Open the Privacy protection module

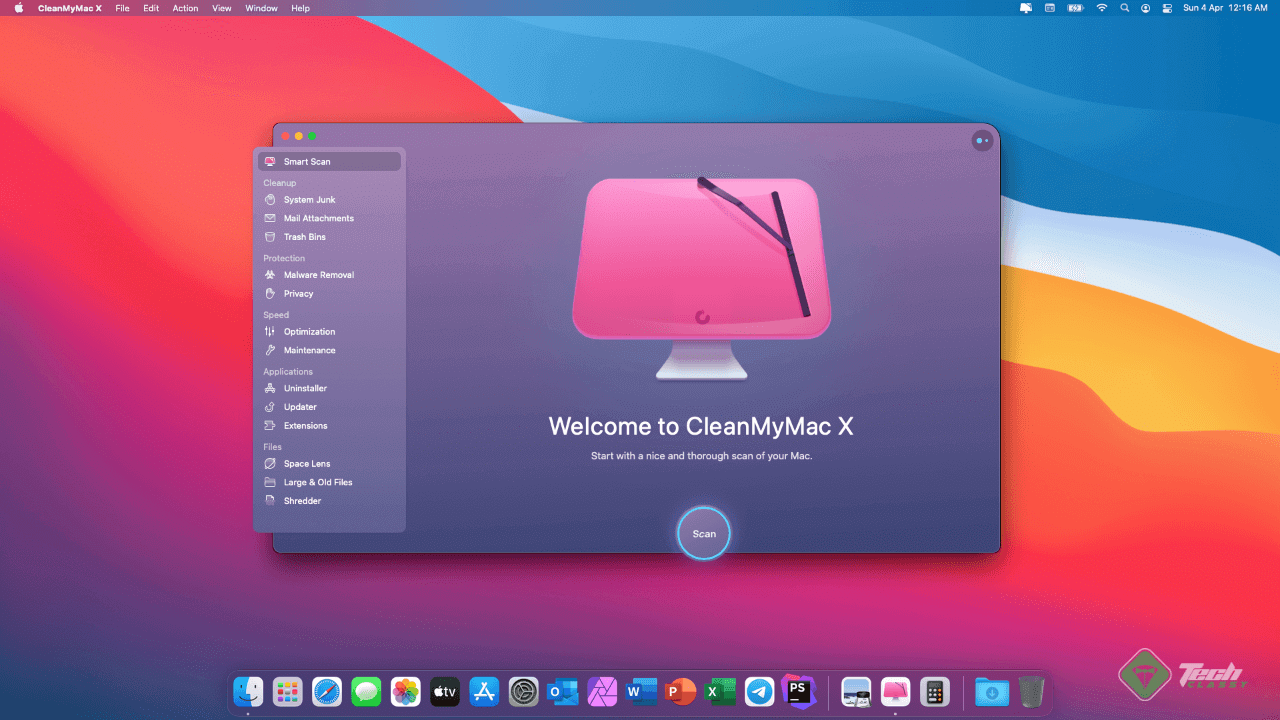coord(300,293)
